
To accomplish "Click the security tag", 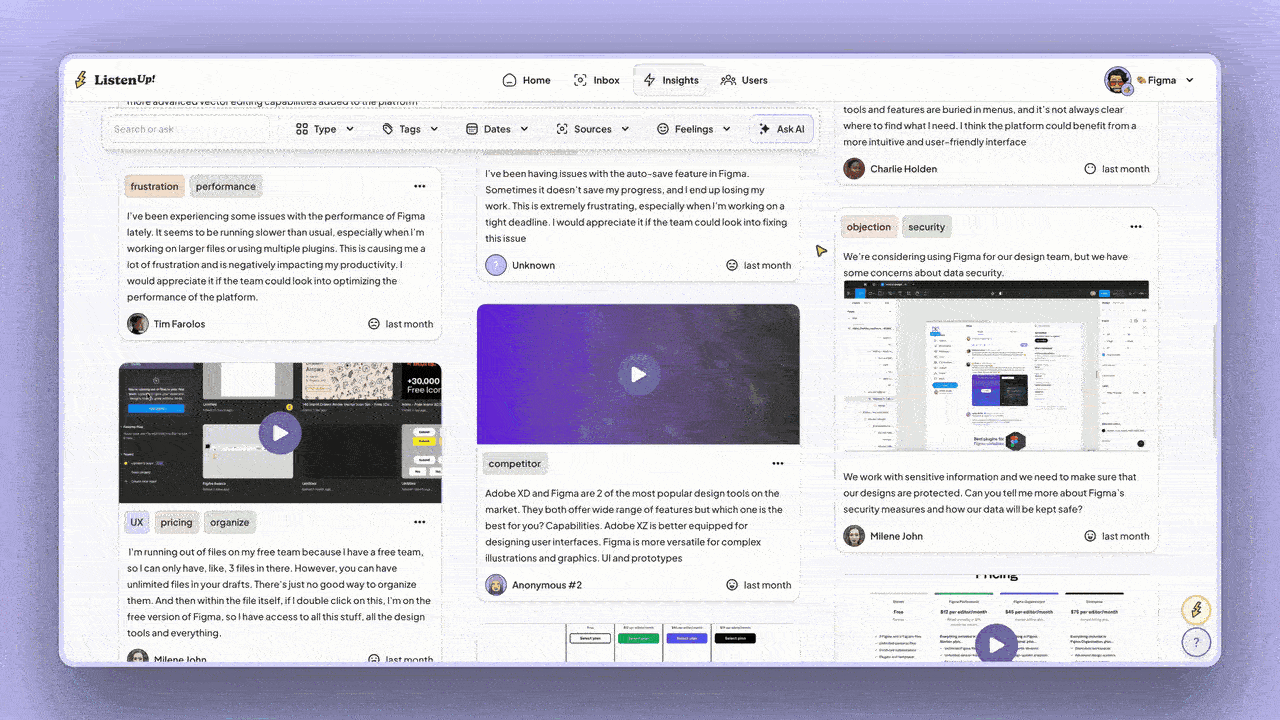I will tap(927, 227).
